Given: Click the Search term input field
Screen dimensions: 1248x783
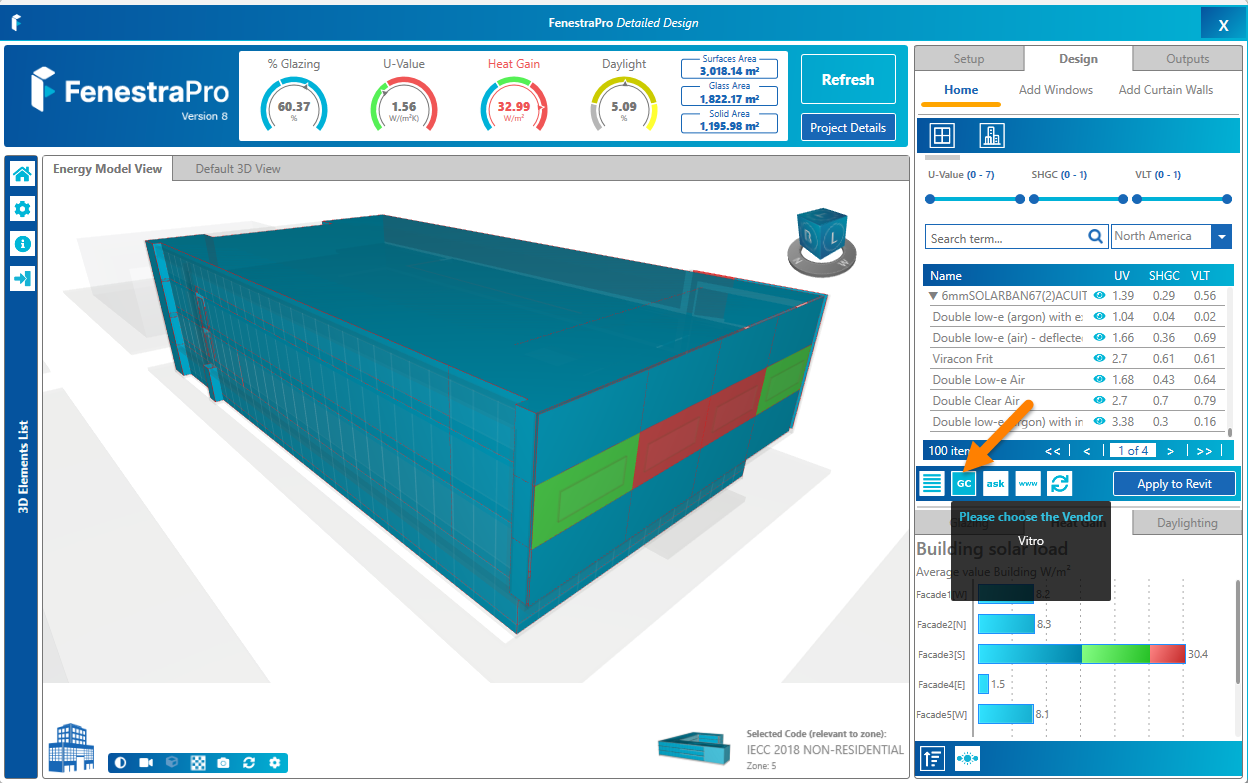Looking at the screenshot, I should click(x=1006, y=238).
